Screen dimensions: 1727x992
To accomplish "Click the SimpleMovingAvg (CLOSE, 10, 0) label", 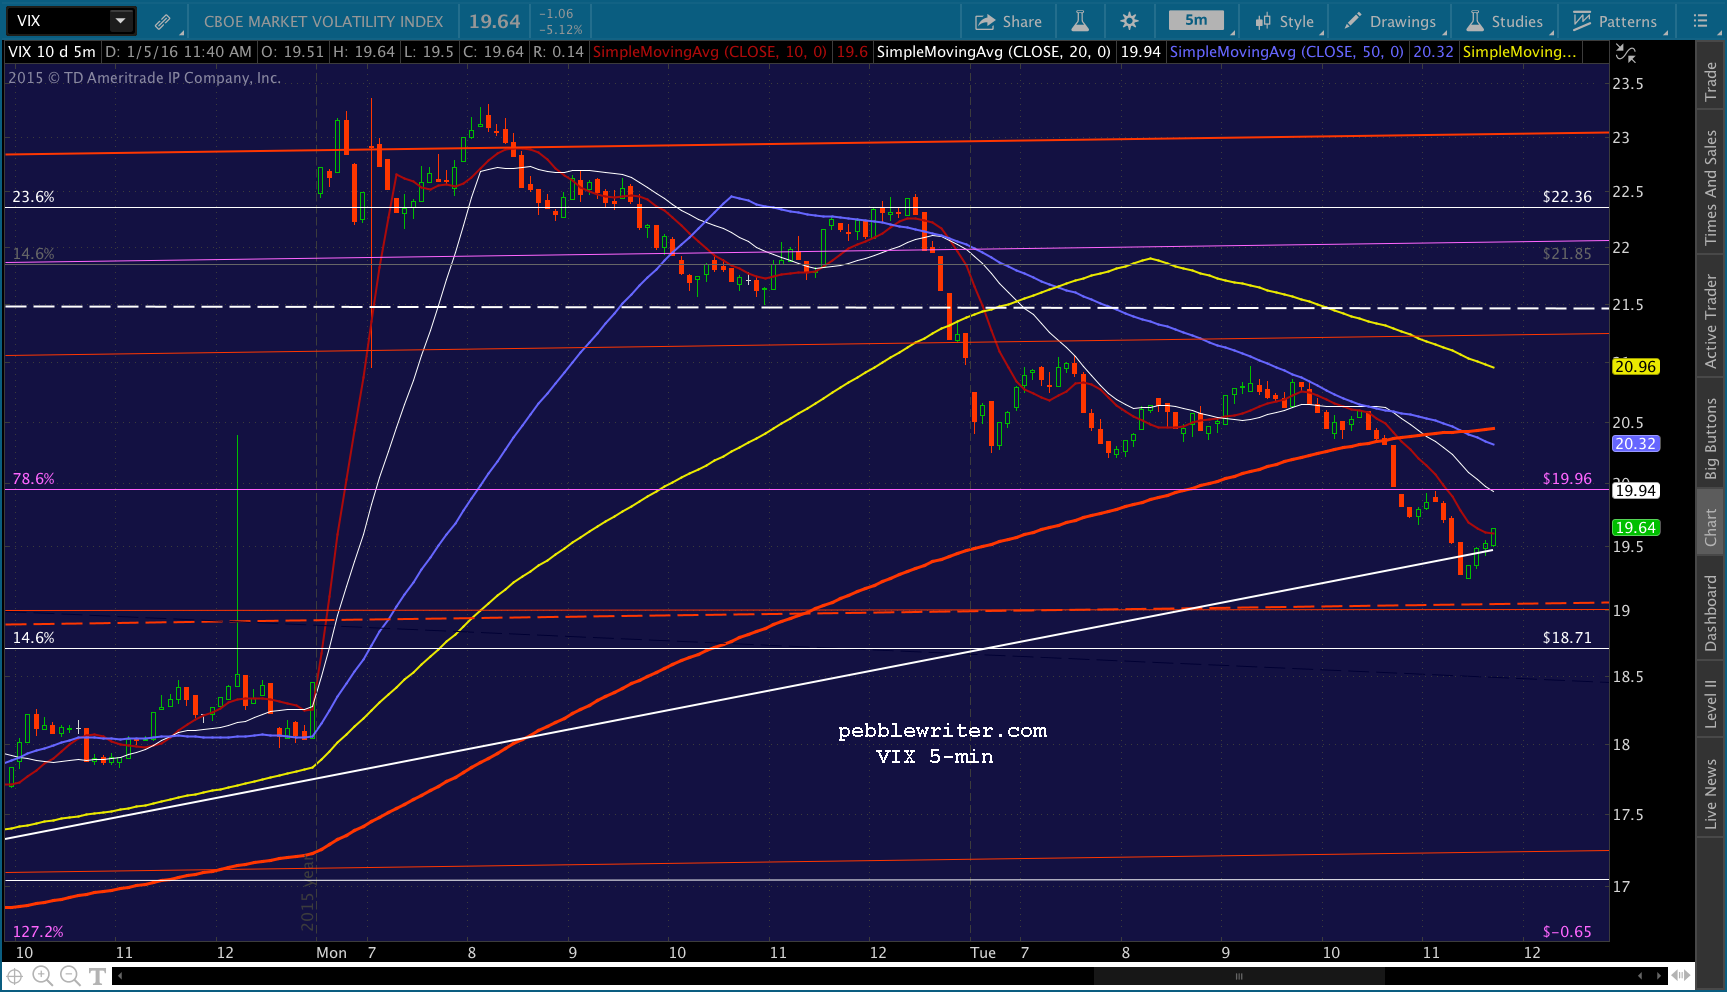I will 710,52.
